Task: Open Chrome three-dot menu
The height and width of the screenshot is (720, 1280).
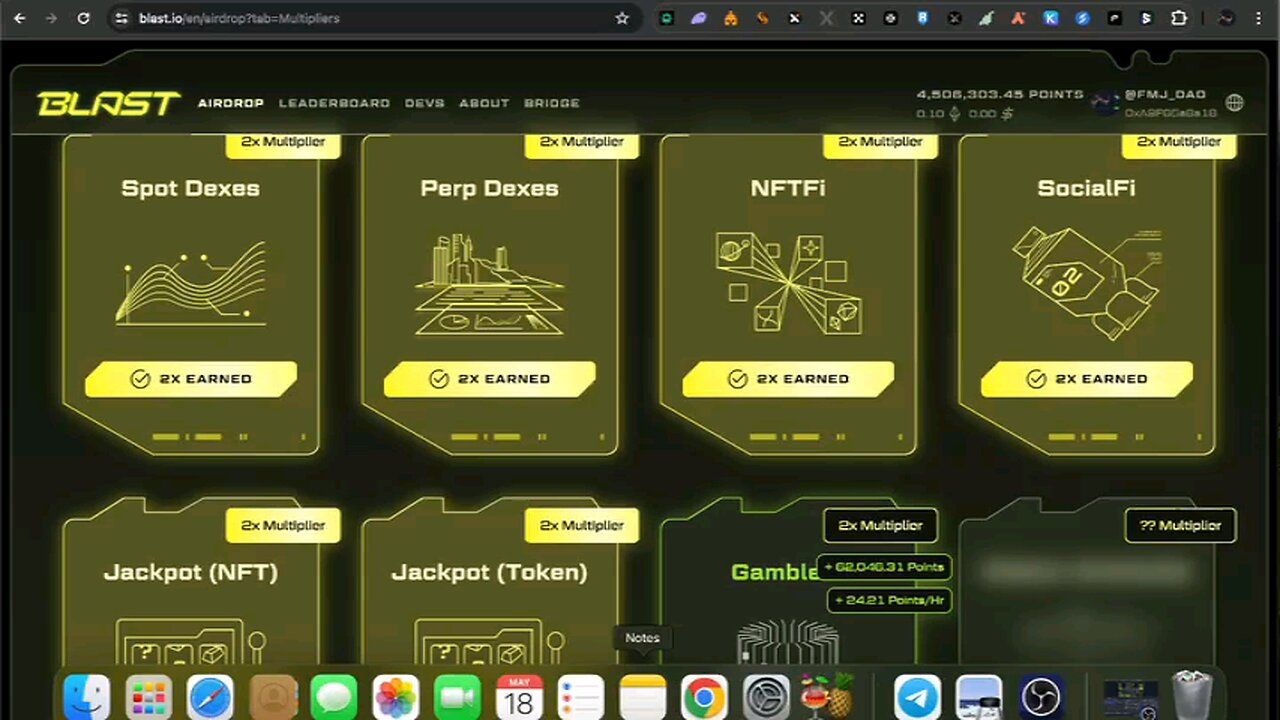Action: click(1259, 18)
